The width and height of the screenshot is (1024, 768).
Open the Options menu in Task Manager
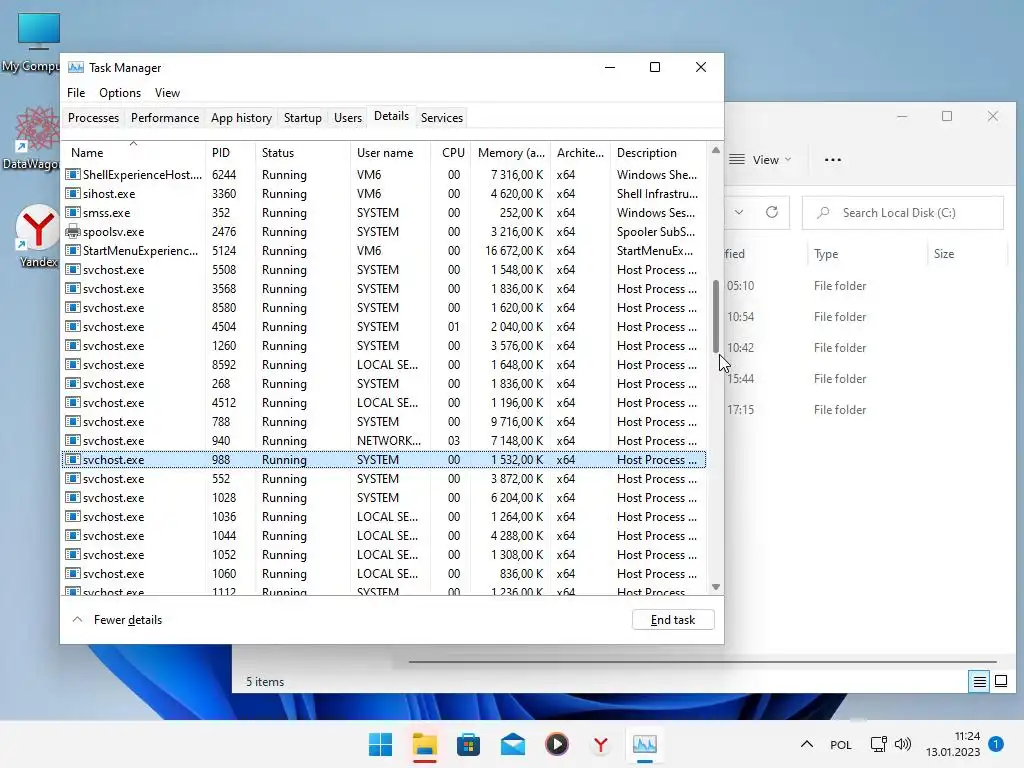click(x=120, y=93)
